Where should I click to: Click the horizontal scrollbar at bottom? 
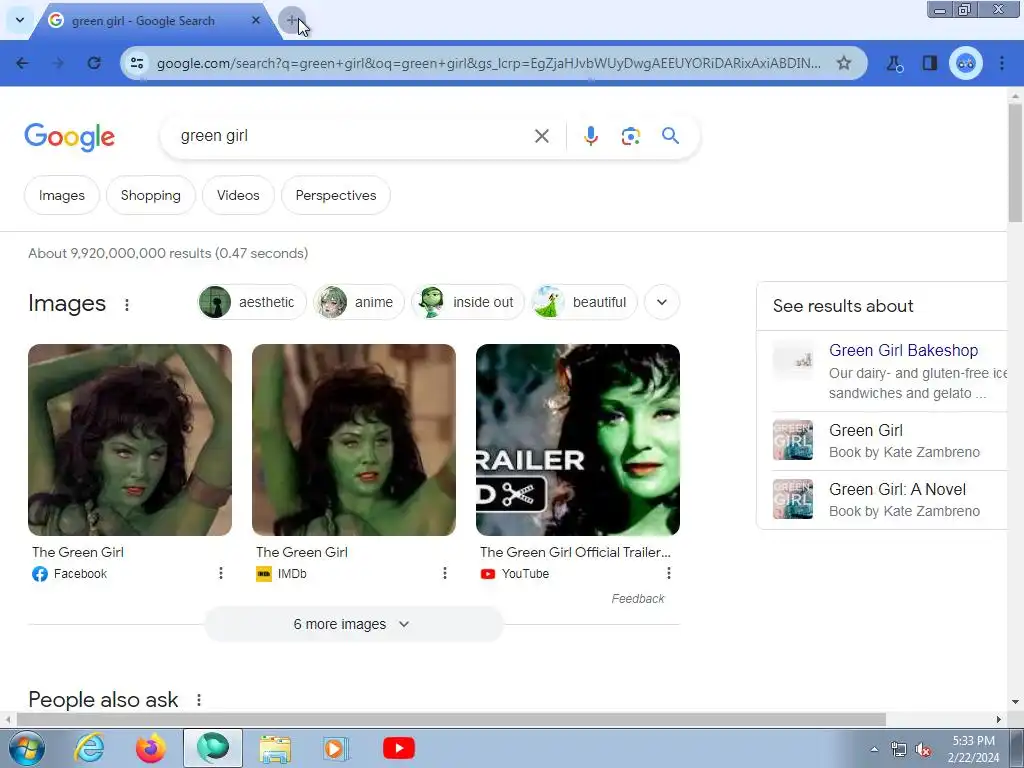click(x=451, y=719)
